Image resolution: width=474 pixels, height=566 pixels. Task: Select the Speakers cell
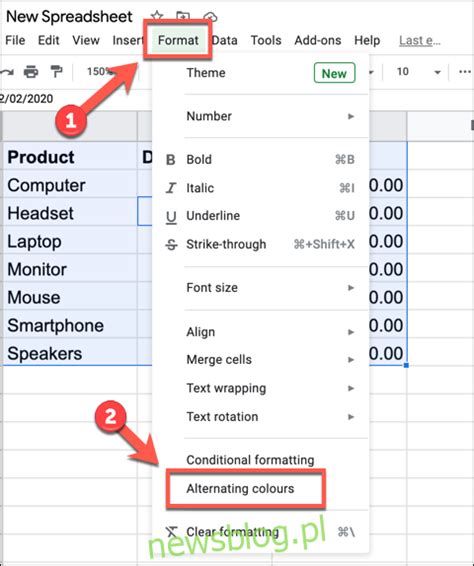click(70, 353)
